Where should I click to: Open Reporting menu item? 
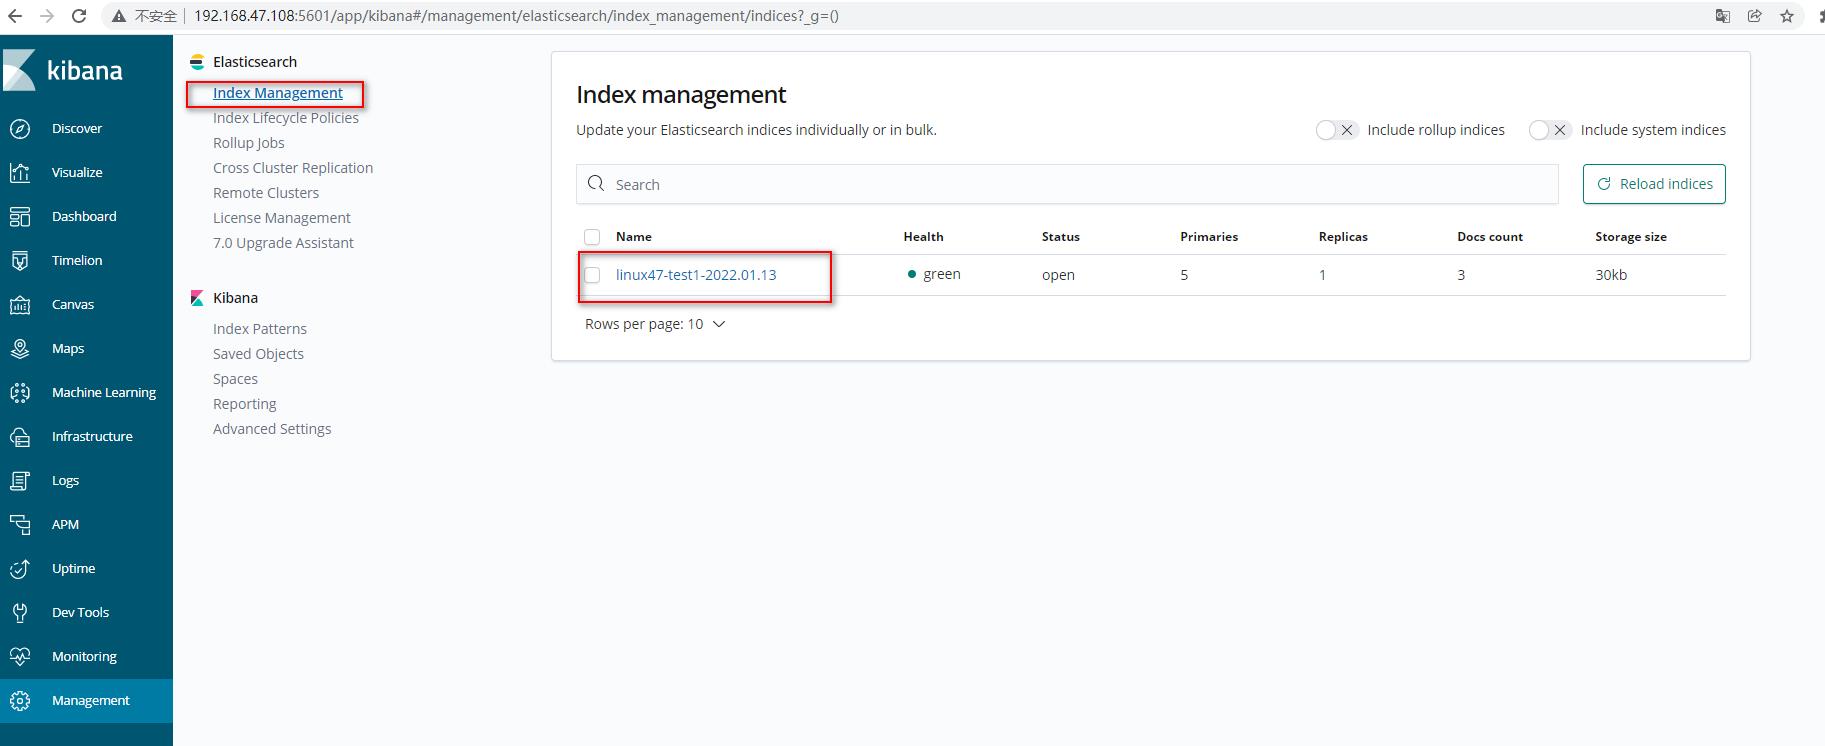click(245, 404)
